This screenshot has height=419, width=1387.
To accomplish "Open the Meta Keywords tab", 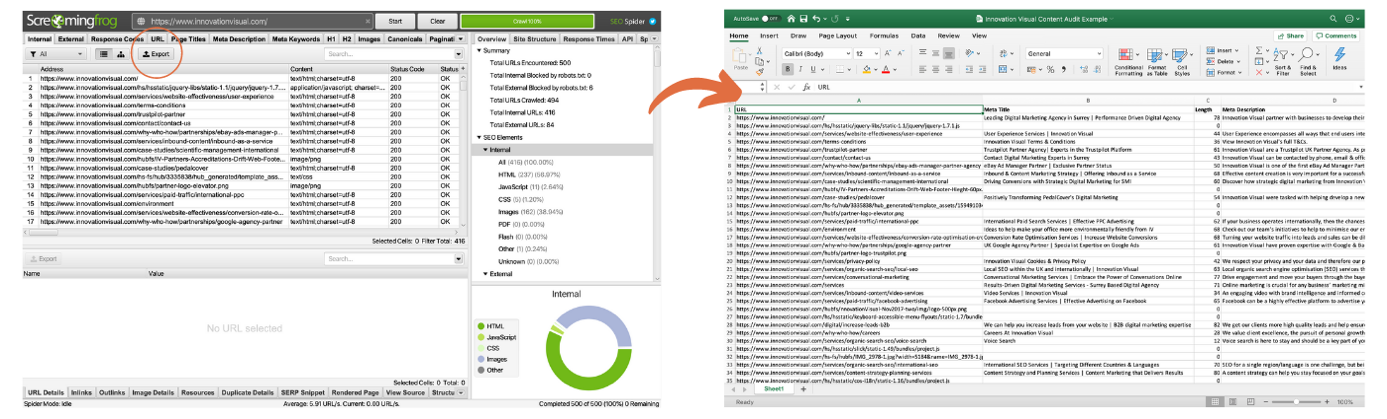I will click(x=297, y=39).
